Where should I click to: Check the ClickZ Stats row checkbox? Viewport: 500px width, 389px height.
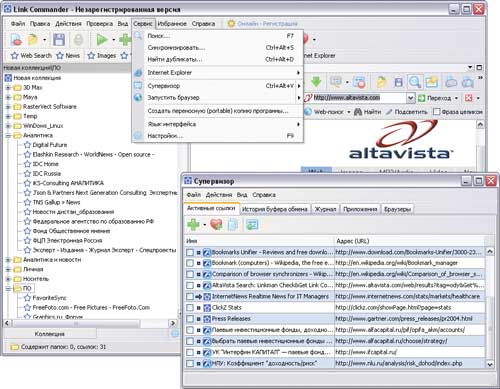pyautogui.click(x=190, y=308)
